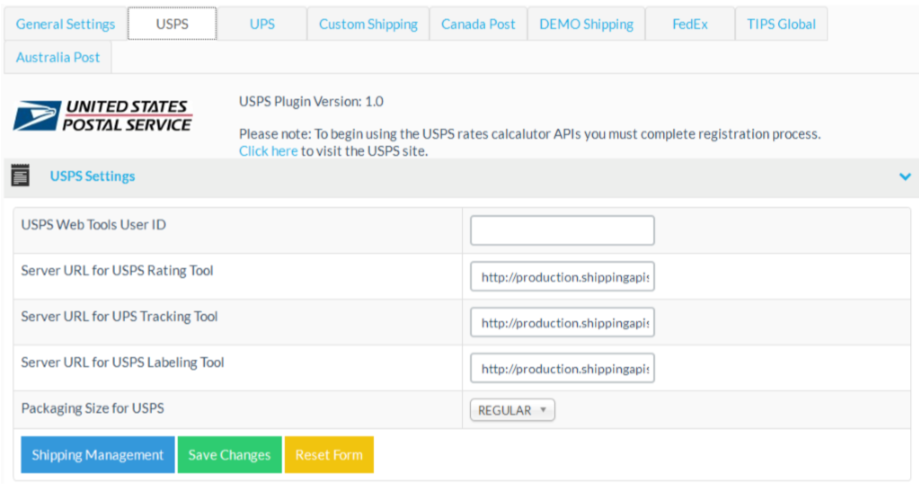Focus the USPS Web Tools User ID field
The image size is (919, 485).
coord(562,231)
